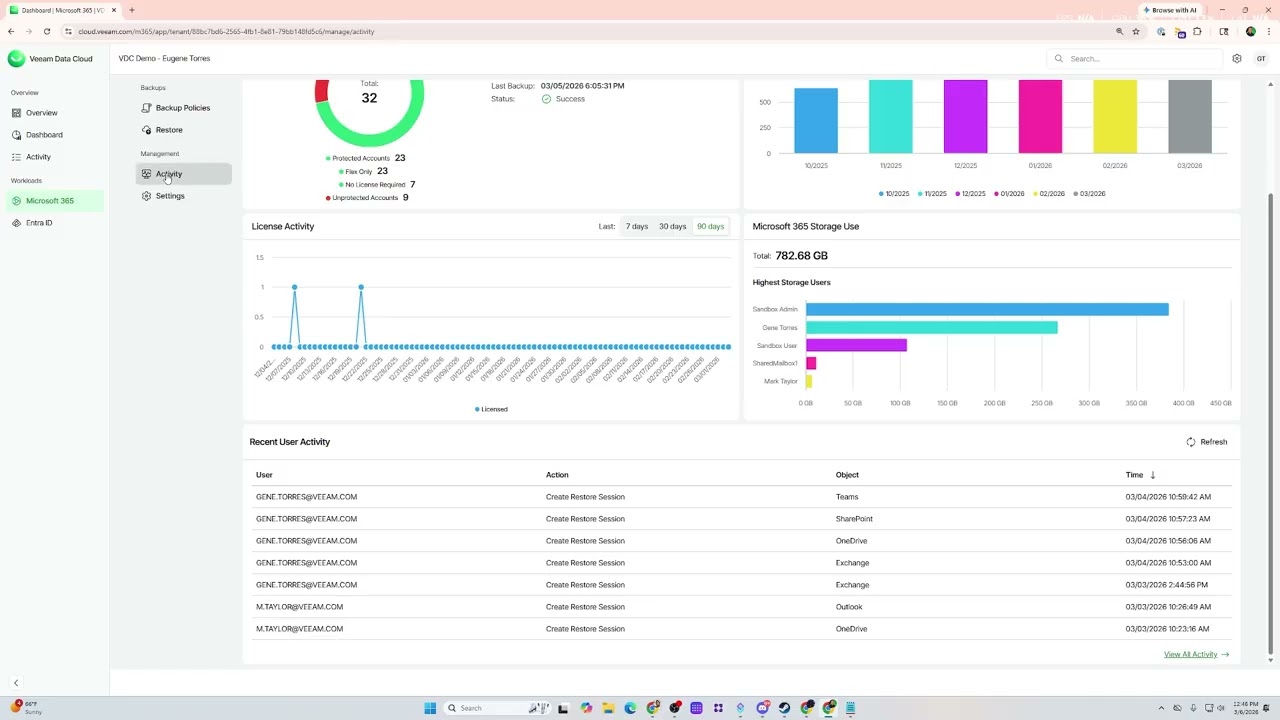
Task: Toggle the 01/2026 legend series
Action: [1010, 194]
